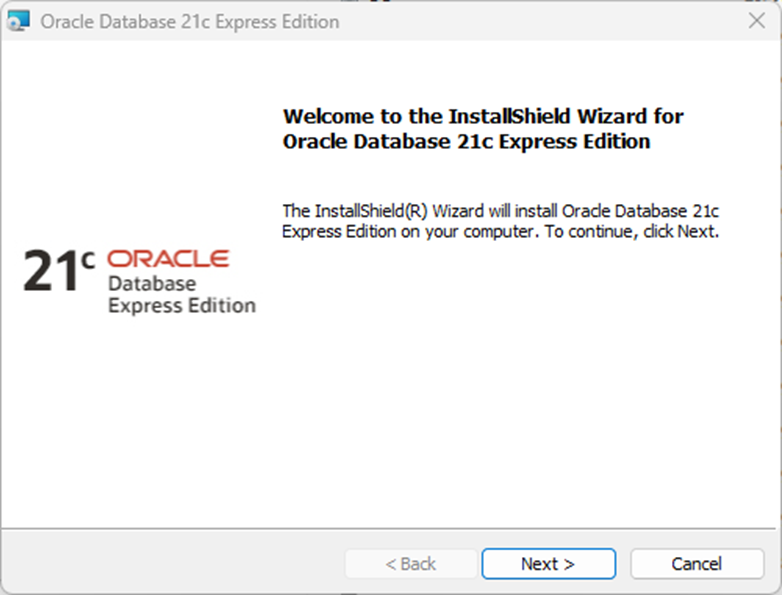Click the word Database in the logo
The width and height of the screenshot is (782, 595).
click(152, 284)
